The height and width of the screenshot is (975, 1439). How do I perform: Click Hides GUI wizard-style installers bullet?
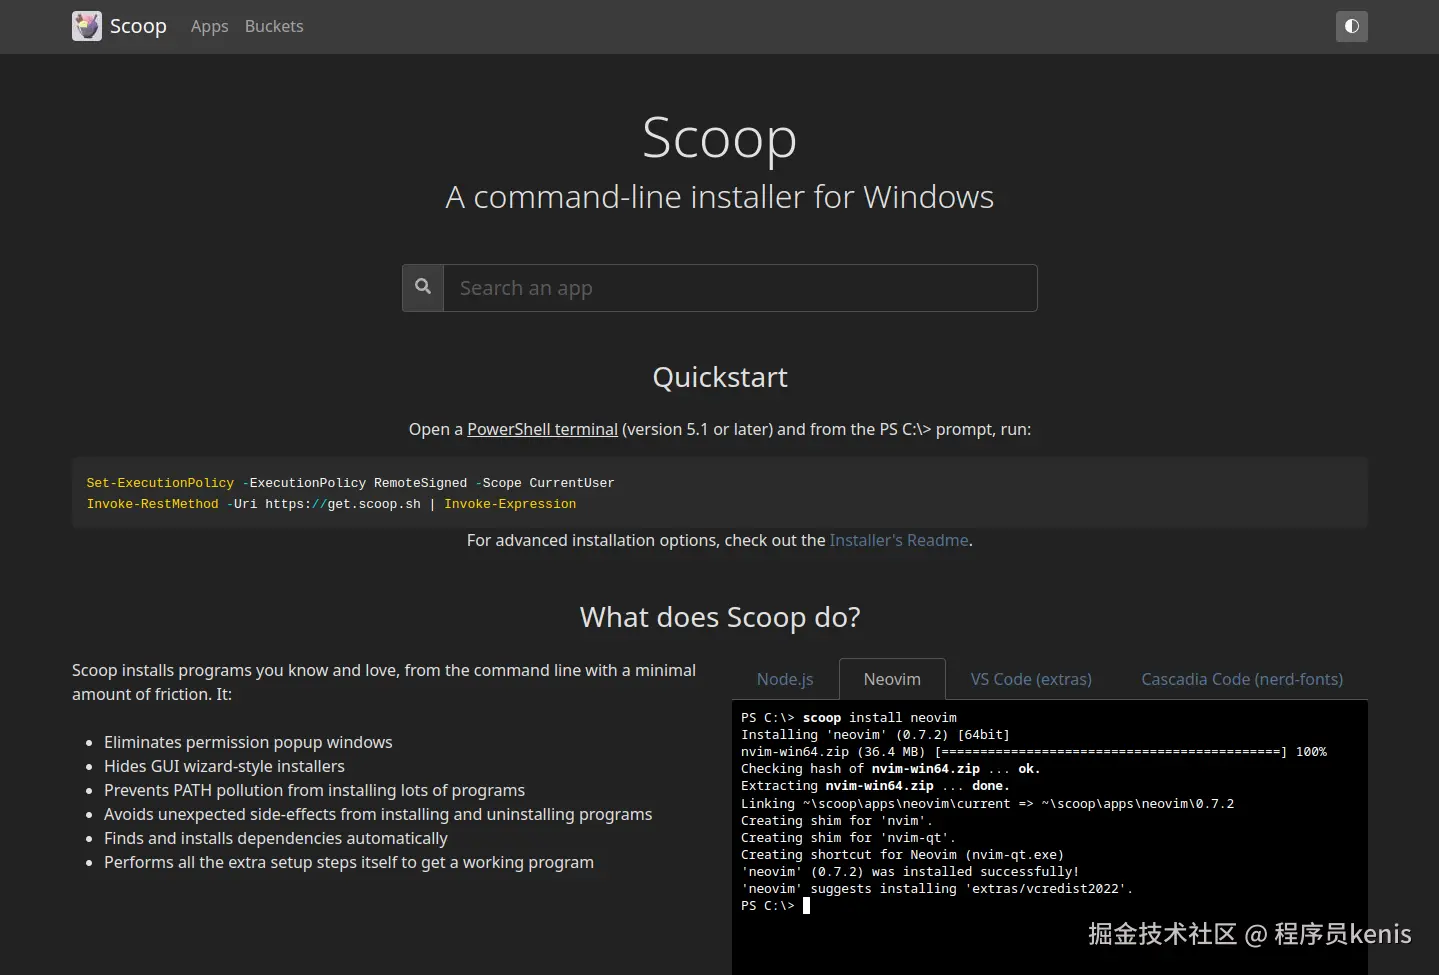click(x=224, y=766)
